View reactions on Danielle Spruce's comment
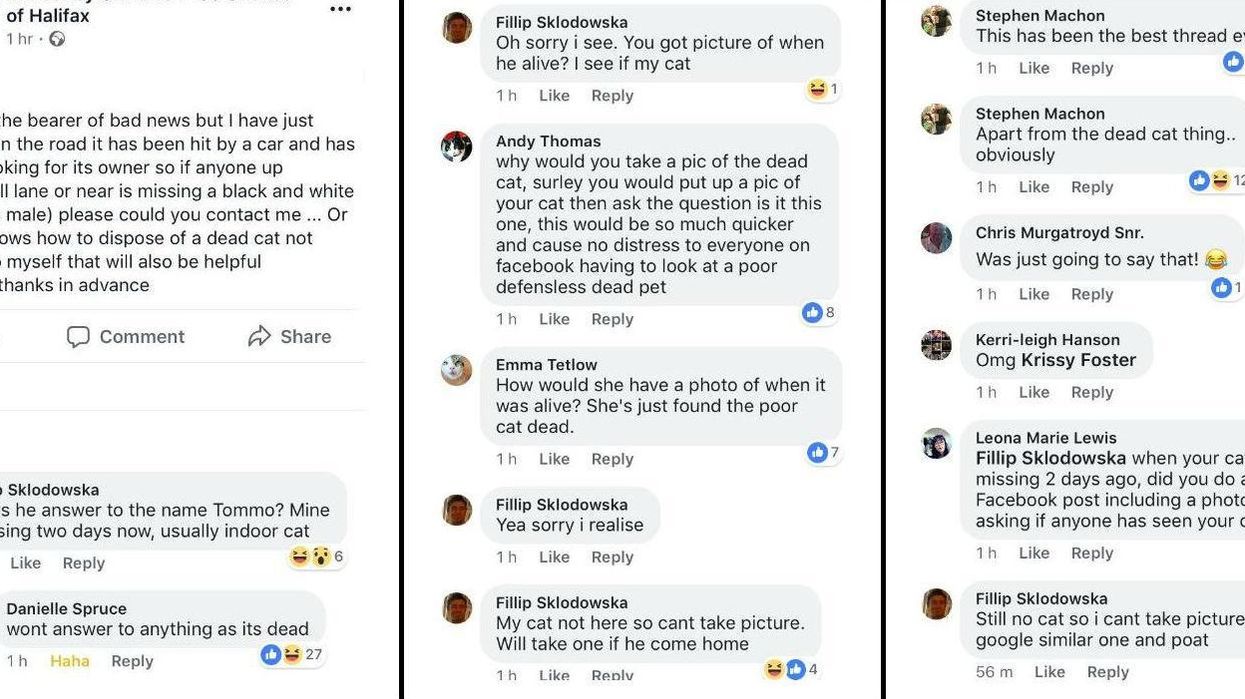Image resolution: width=1245 pixels, height=699 pixels. pos(294,655)
